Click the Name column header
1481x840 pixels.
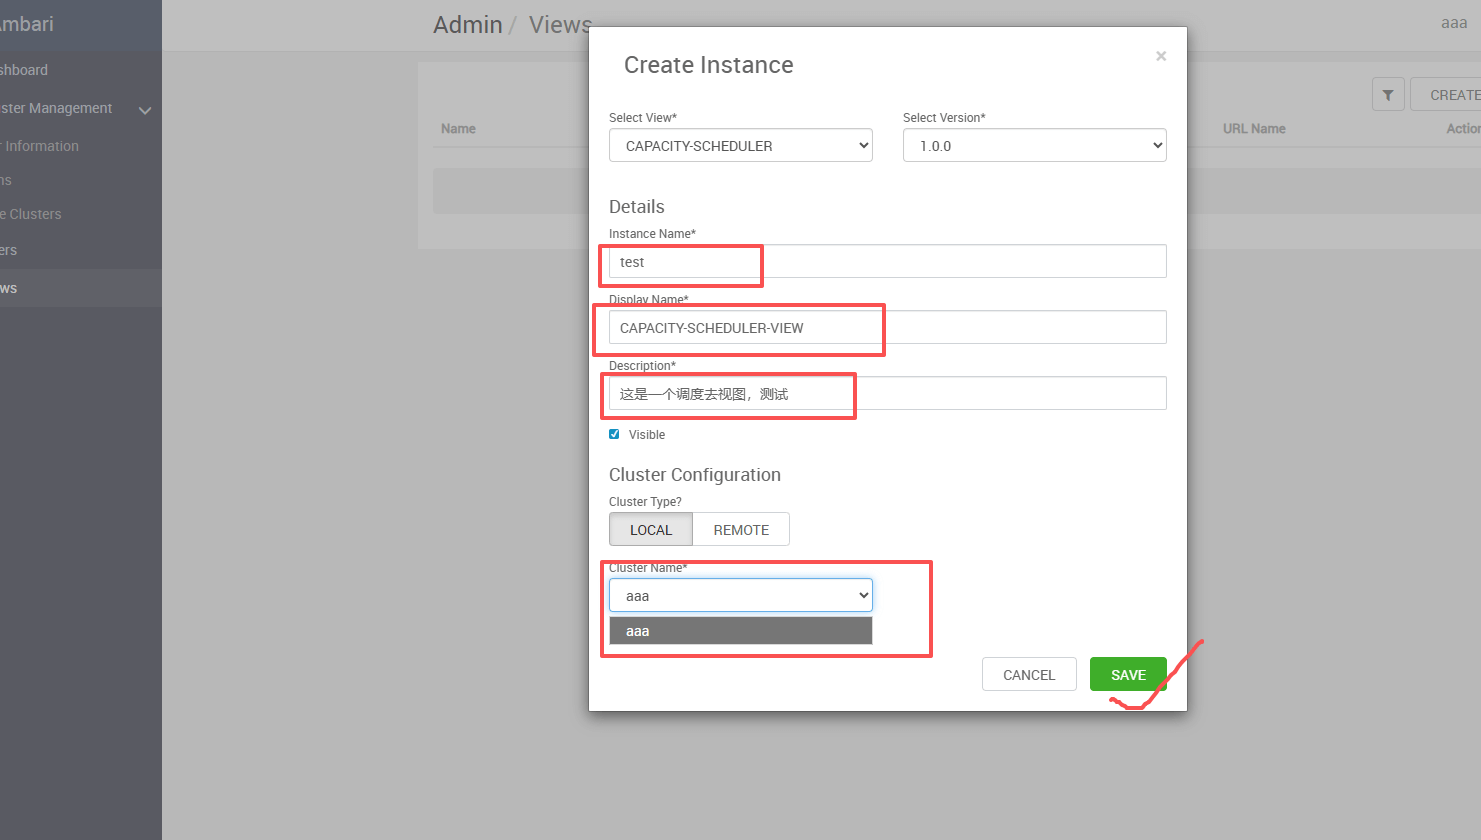458,128
